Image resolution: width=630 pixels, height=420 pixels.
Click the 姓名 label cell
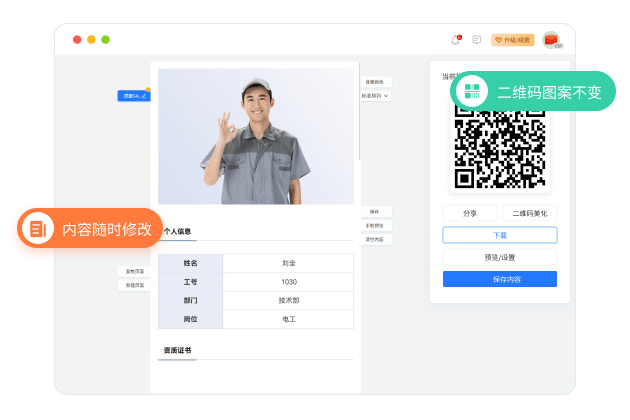(x=190, y=263)
